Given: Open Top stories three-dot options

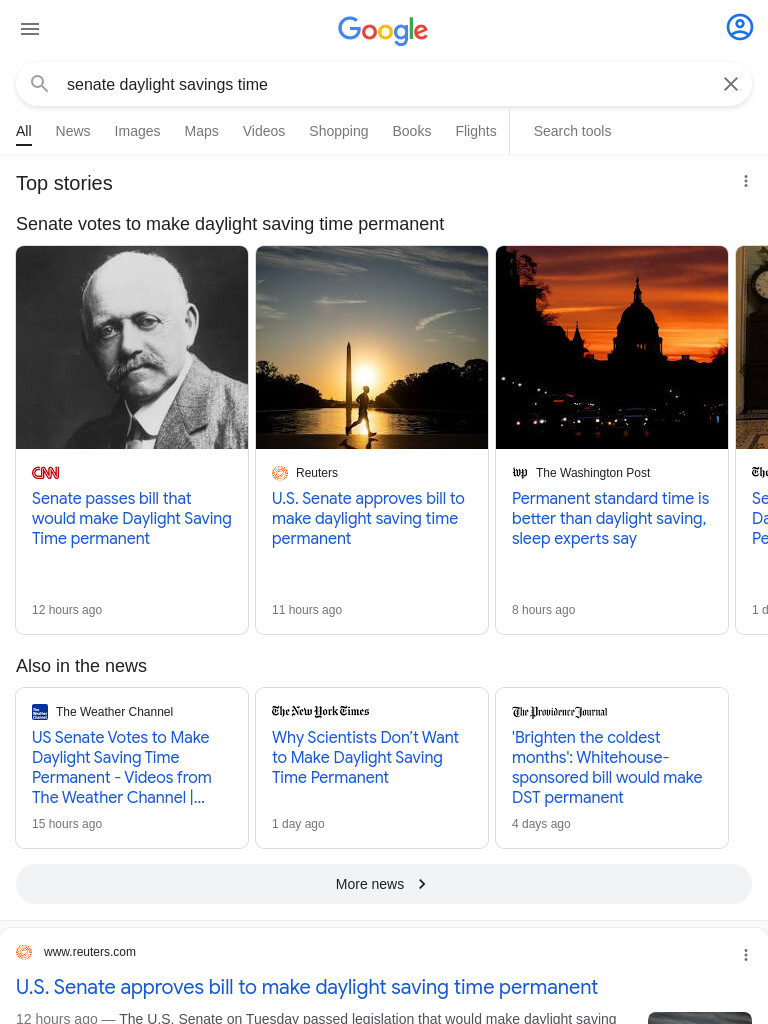Looking at the screenshot, I should coord(746,182).
